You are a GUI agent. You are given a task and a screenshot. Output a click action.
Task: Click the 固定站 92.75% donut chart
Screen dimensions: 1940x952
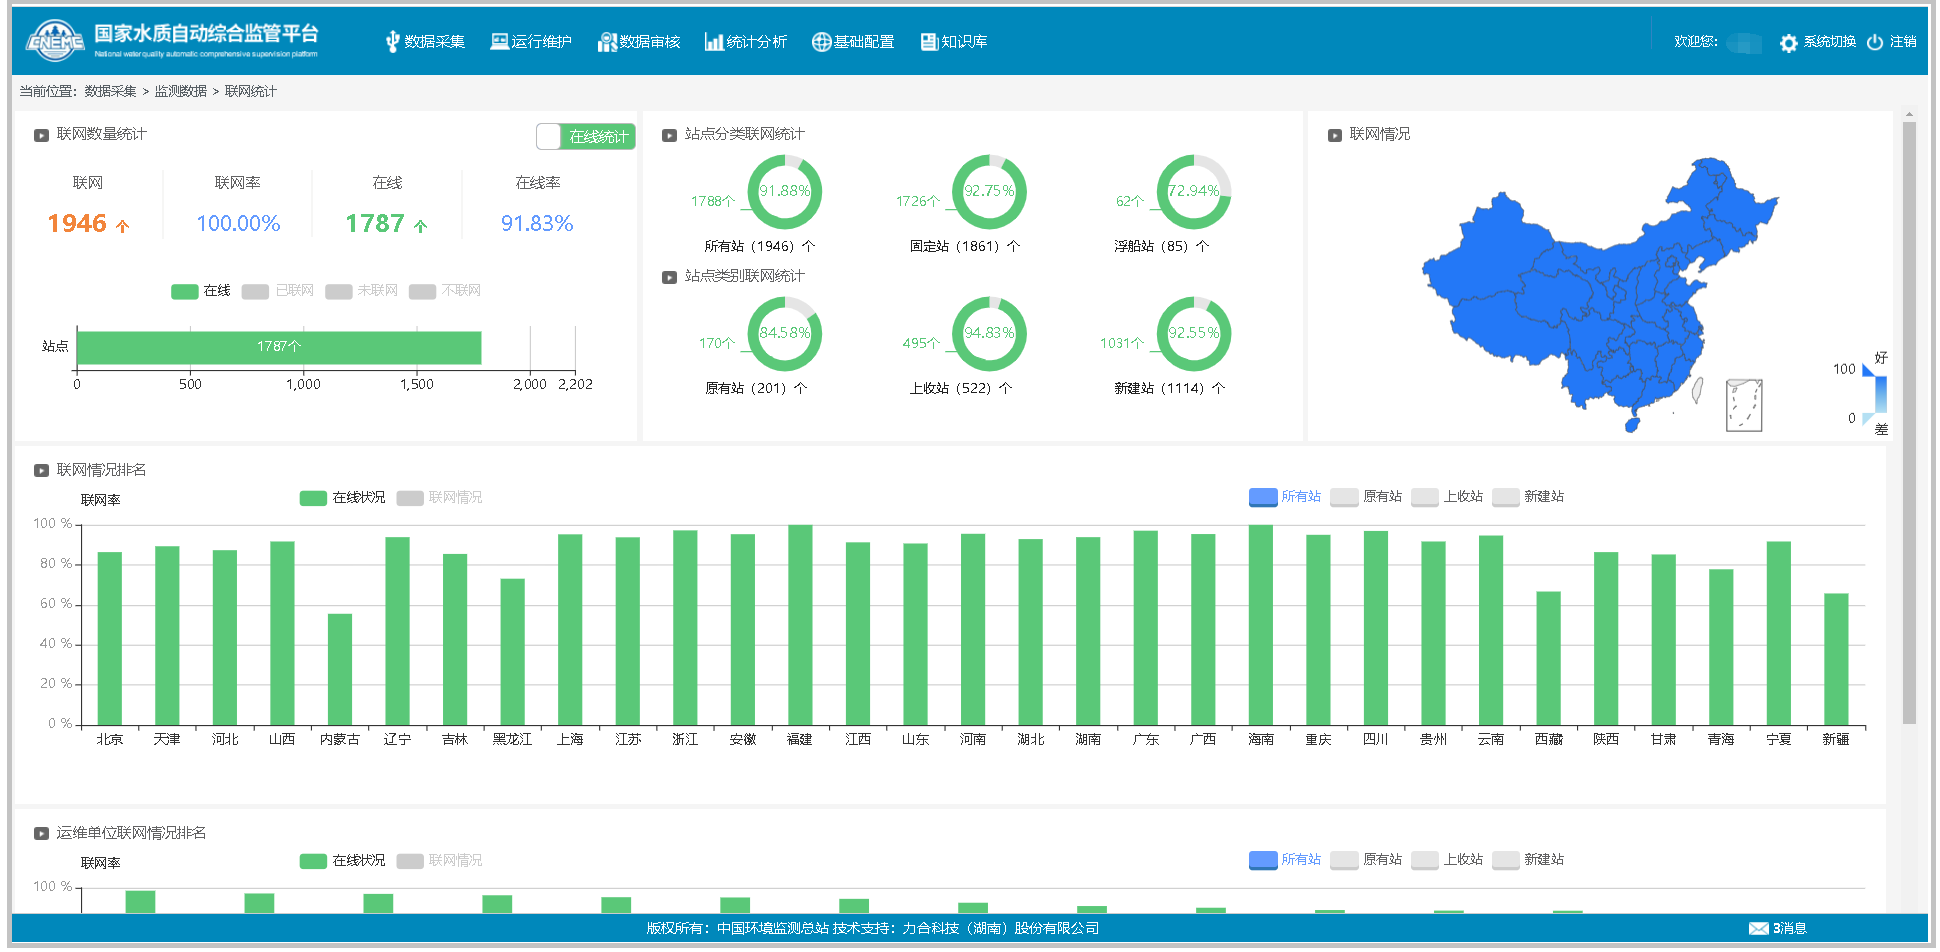click(x=989, y=192)
